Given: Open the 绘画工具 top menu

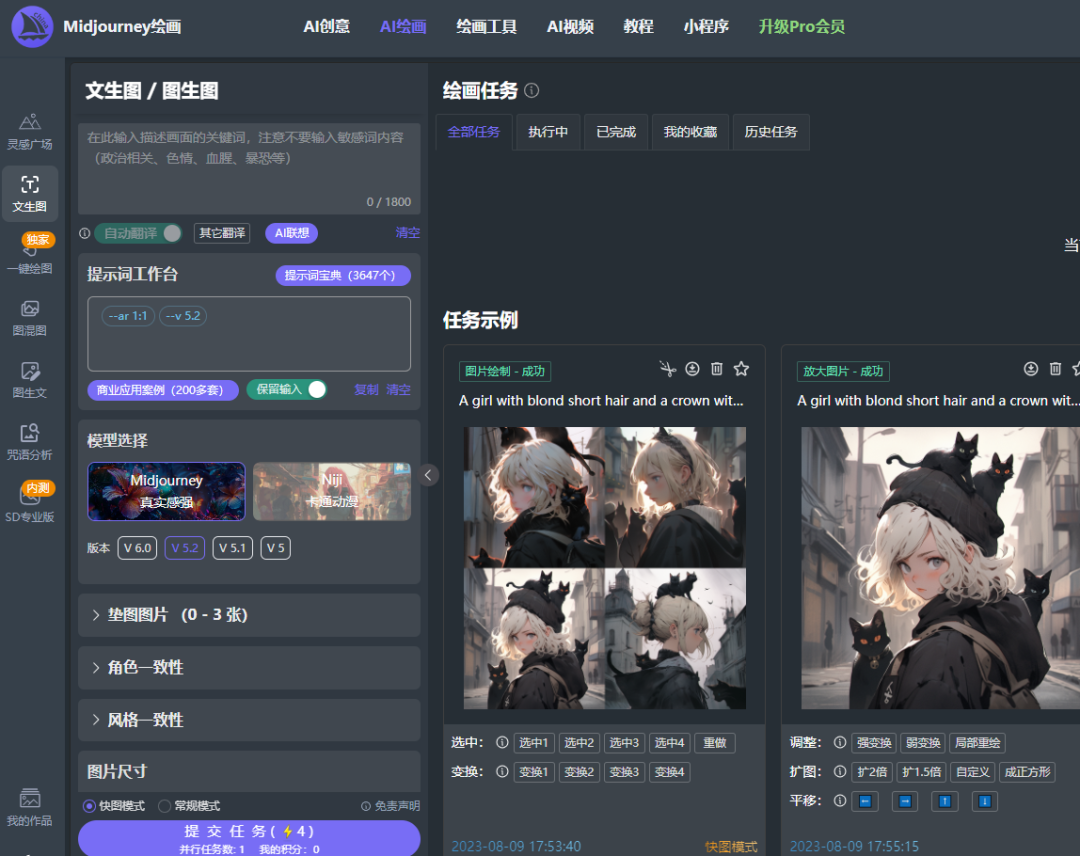Looking at the screenshot, I should (x=486, y=27).
